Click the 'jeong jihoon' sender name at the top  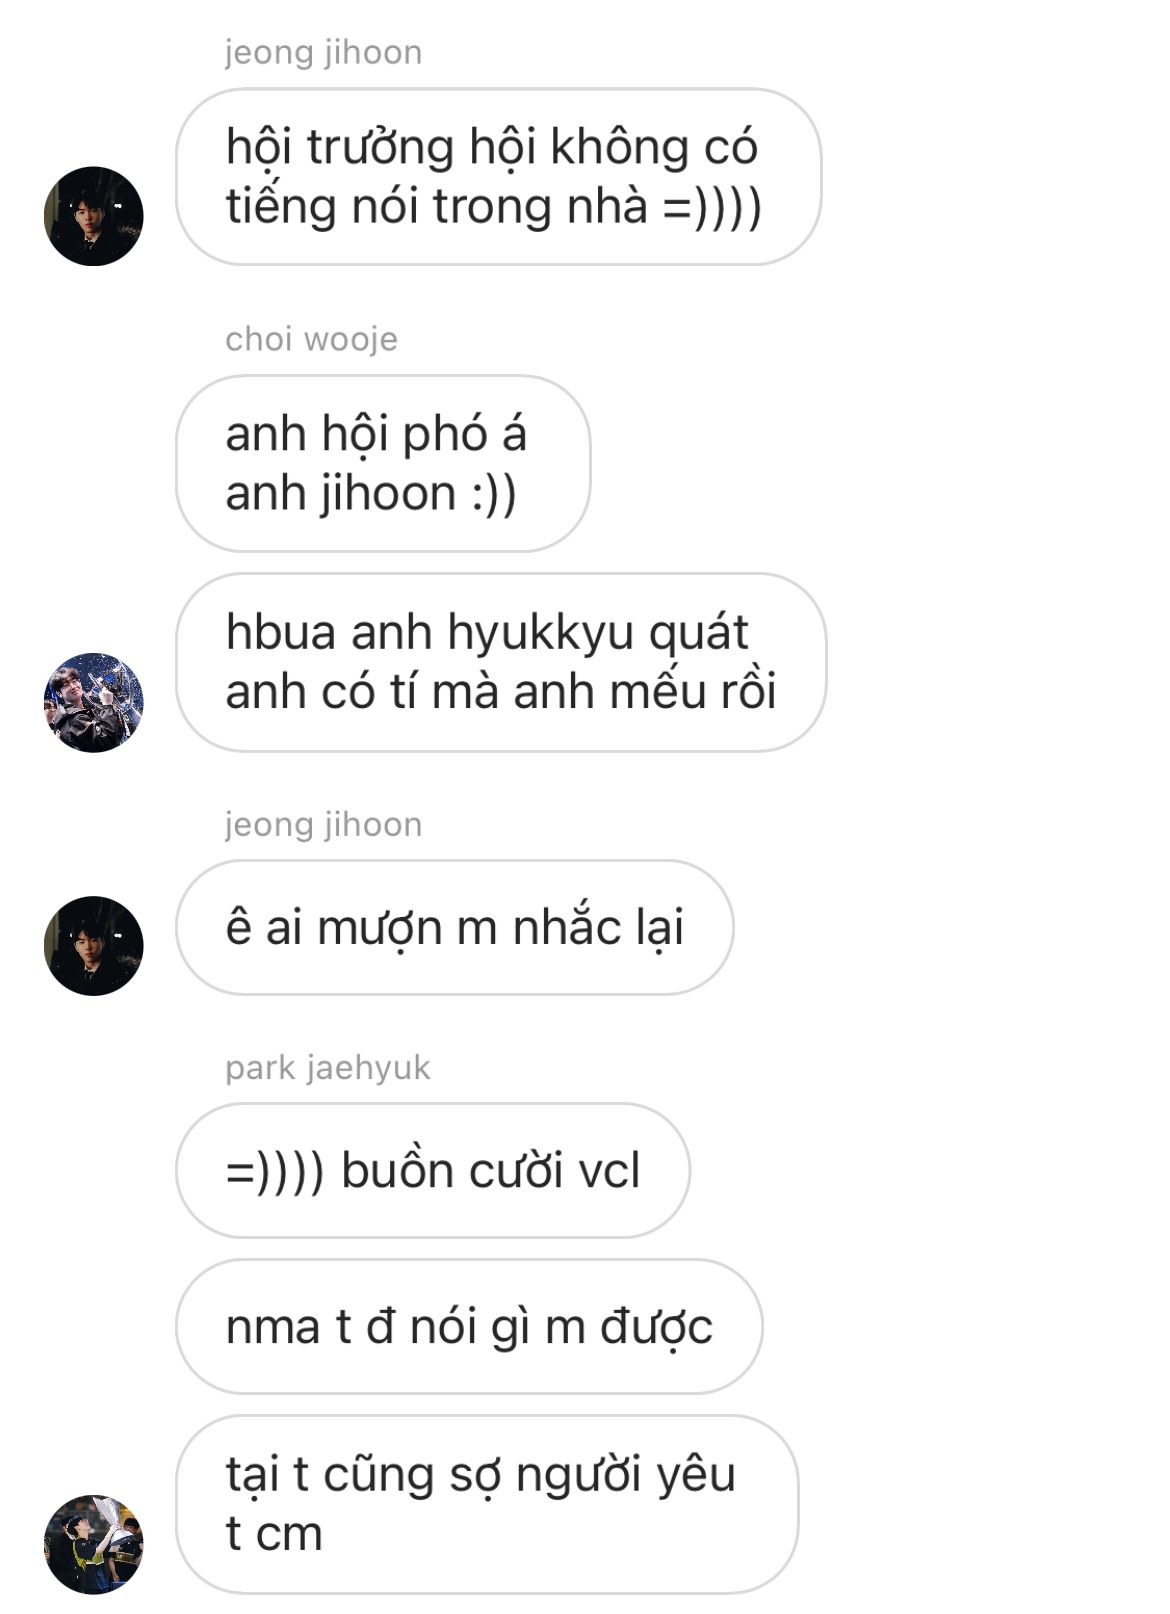pos(323,52)
